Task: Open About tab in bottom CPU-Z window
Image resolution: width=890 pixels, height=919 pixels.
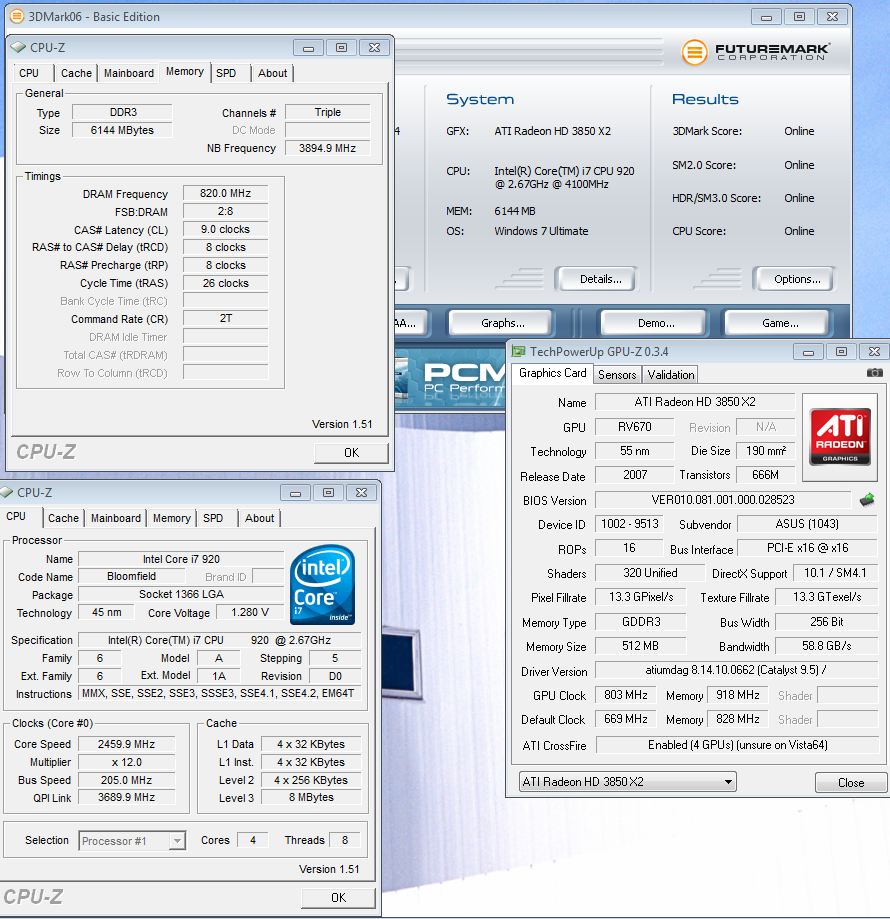Action: (260, 518)
